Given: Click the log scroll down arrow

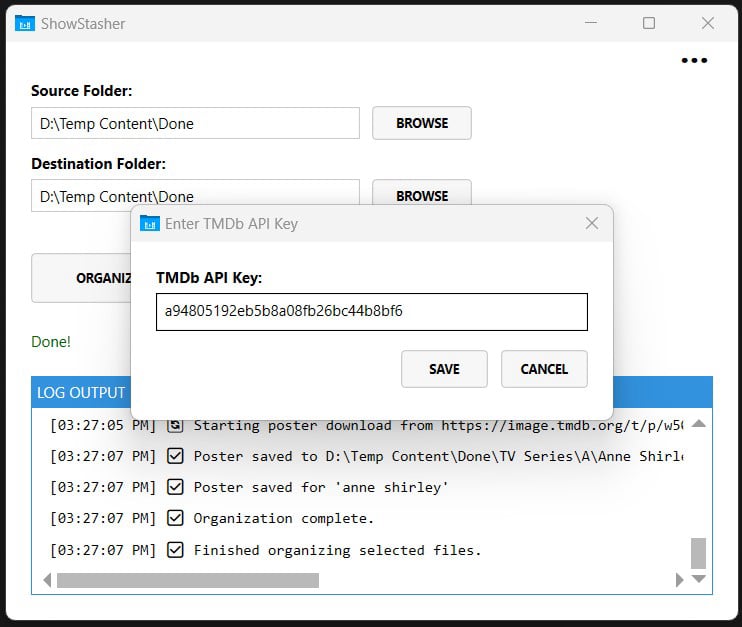Looking at the screenshot, I should click(x=698, y=579).
